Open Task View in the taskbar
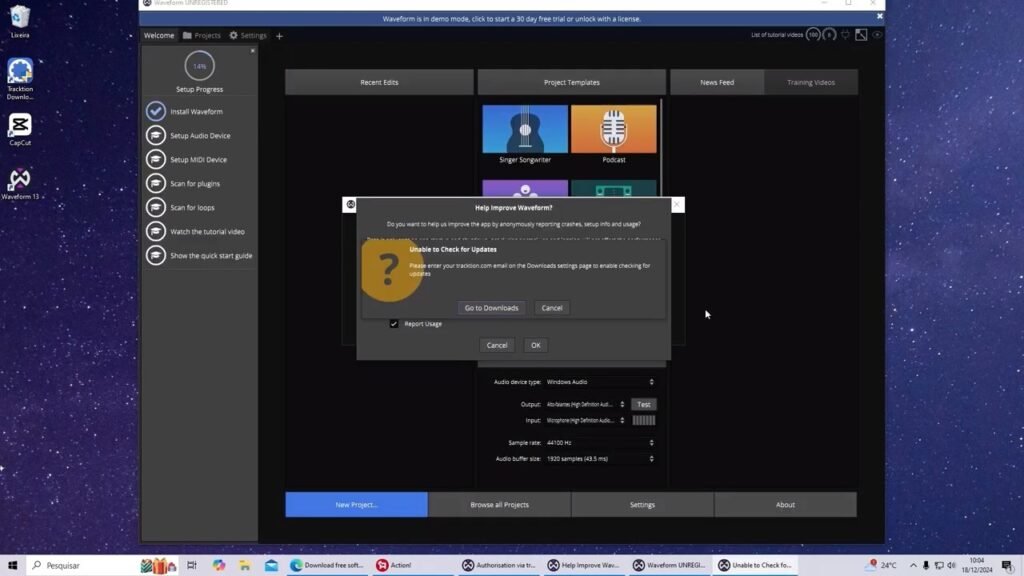Screen dimensions: 1024x576 click(x=191, y=565)
